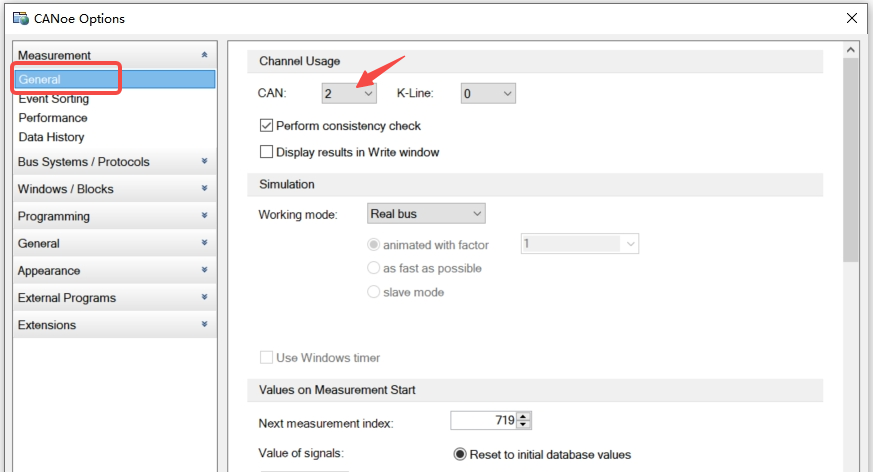
Task: Click the Channel Usage heading
Action: [x=300, y=61]
